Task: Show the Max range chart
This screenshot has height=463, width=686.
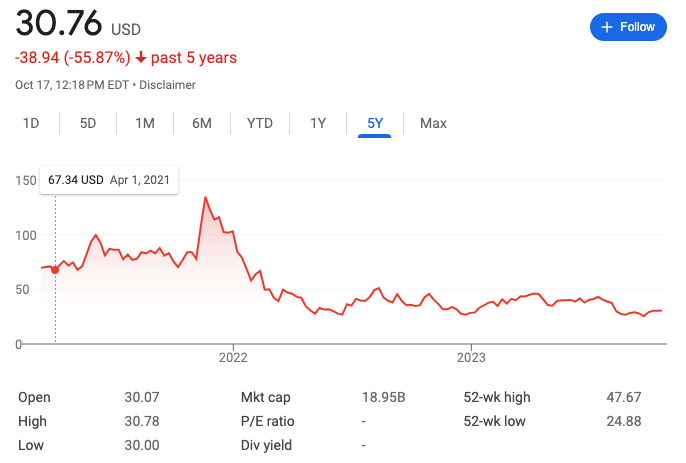Action: [433, 123]
